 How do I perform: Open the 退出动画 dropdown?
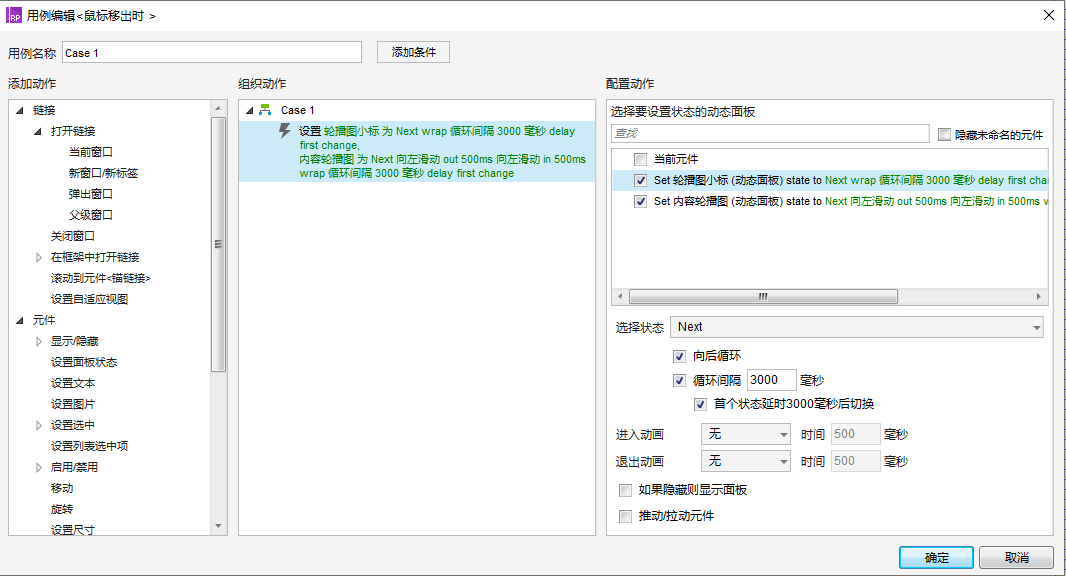(746, 461)
